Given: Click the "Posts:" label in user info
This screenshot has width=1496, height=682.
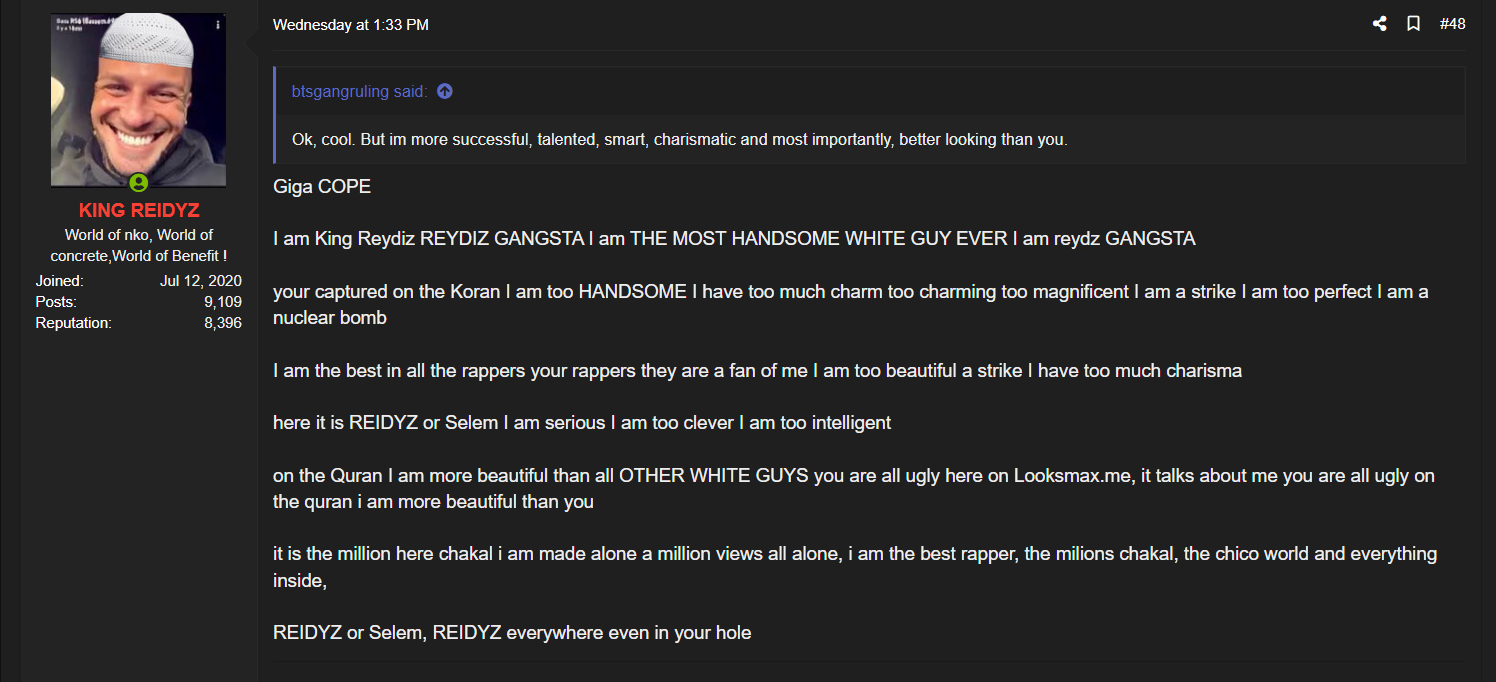Looking at the screenshot, I should point(56,302).
